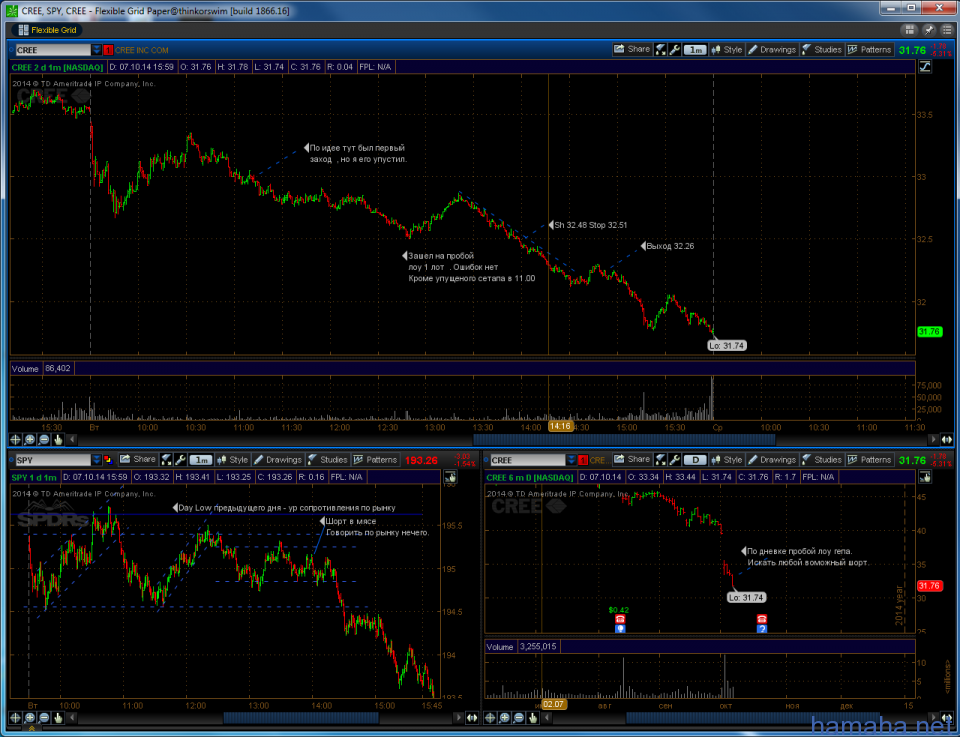Select pan hand tool under top chart
This screenshot has width=960, height=737.
58,439
